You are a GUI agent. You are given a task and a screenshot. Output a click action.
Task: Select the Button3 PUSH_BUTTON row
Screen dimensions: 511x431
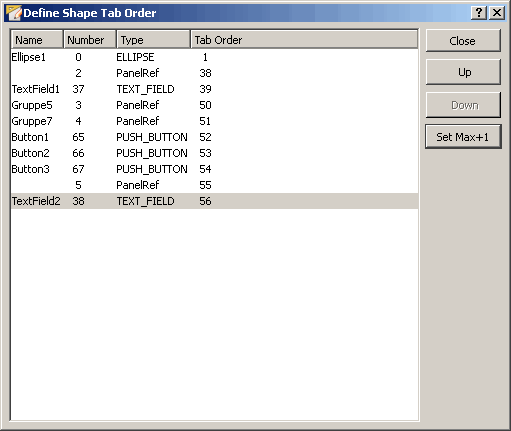click(214, 169)
